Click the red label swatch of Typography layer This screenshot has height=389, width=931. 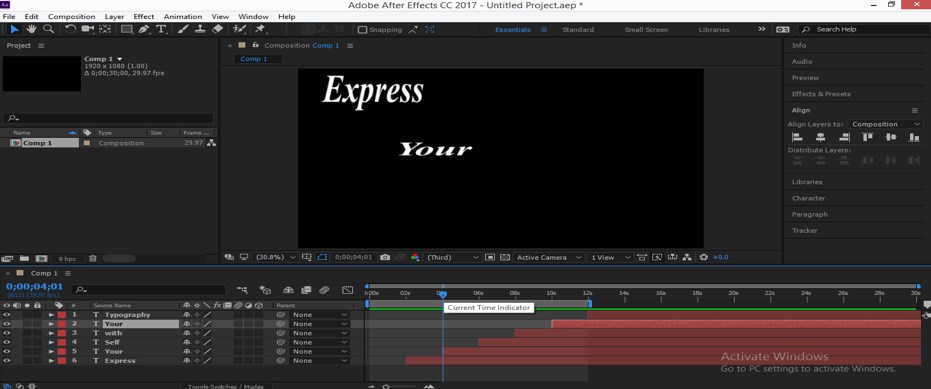[61, 315]
